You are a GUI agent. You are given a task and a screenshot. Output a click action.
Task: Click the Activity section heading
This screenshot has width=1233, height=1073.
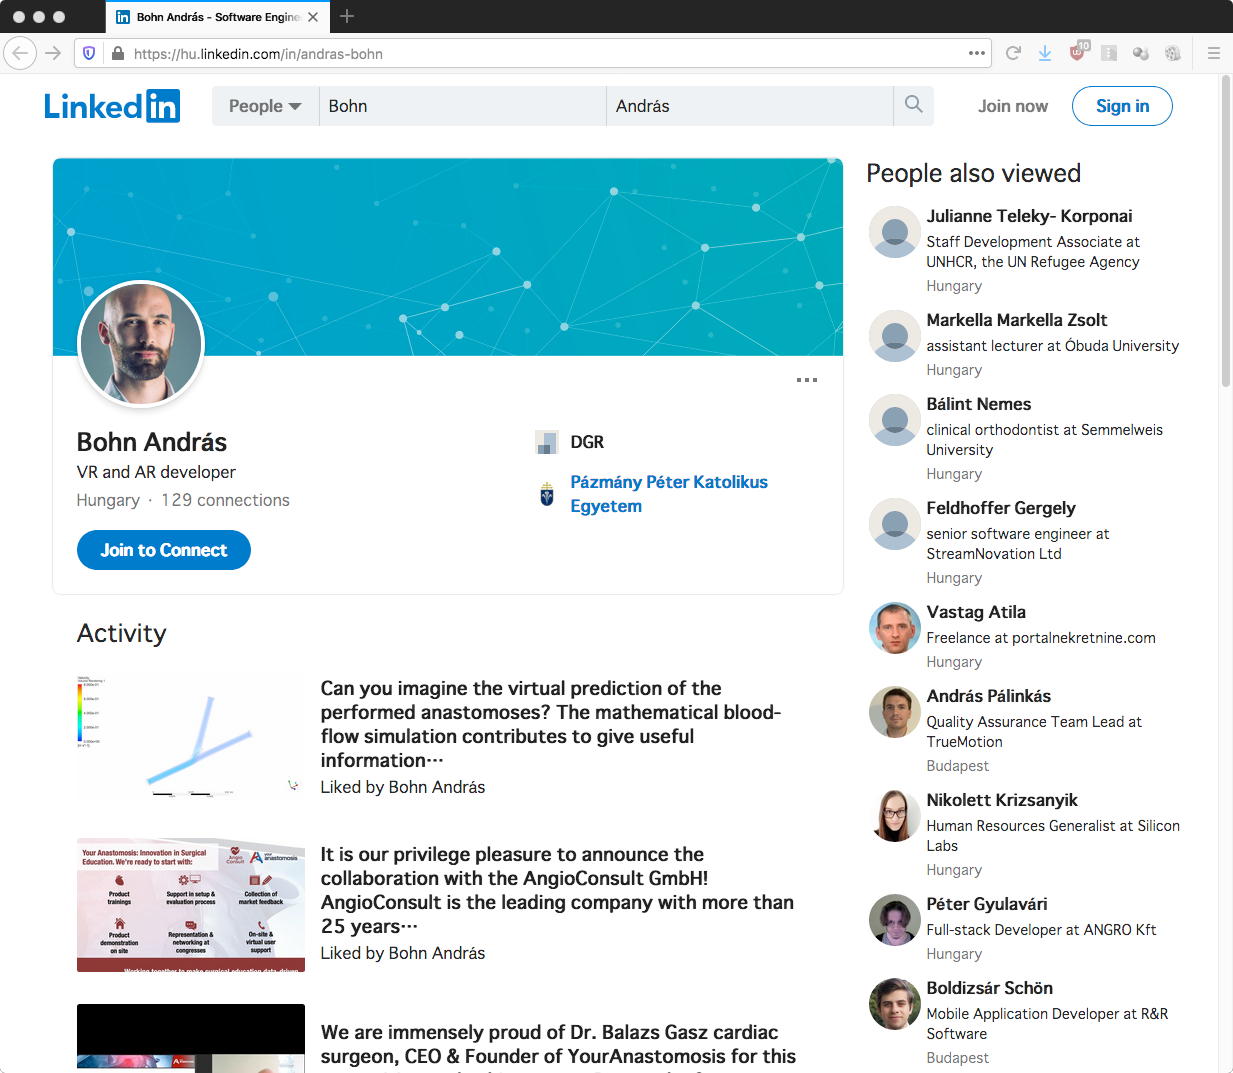click(x=122, y=633)
